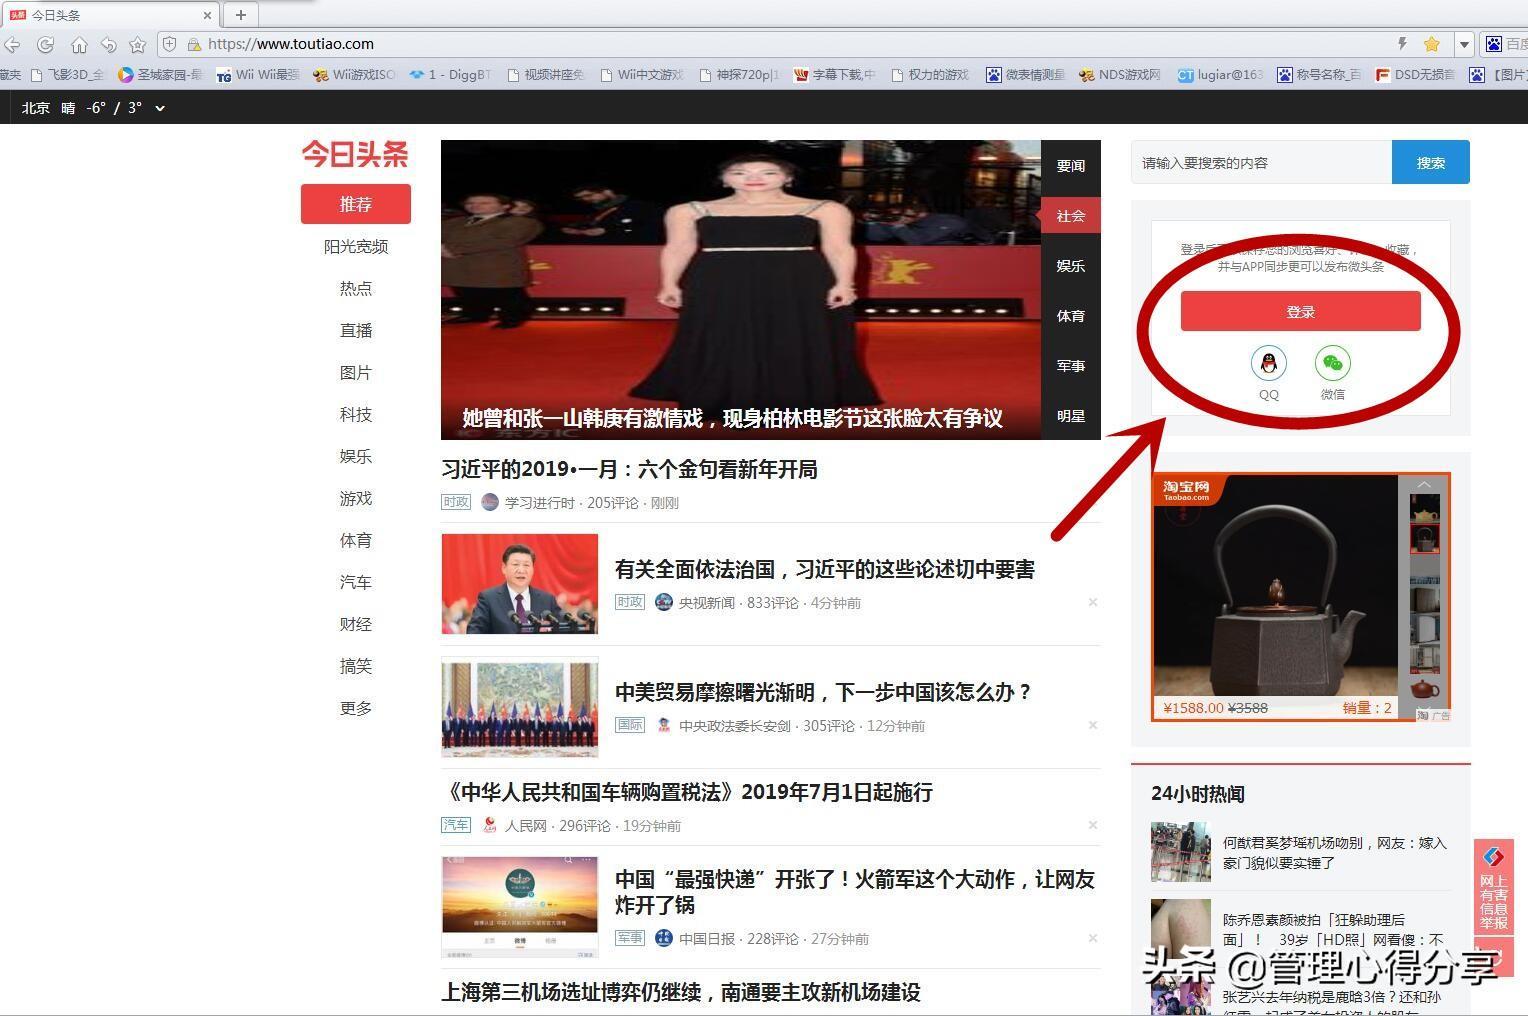Open a new tab with the plus button
Viewport: 1528px width, 1016px height.
click(240, 15)
